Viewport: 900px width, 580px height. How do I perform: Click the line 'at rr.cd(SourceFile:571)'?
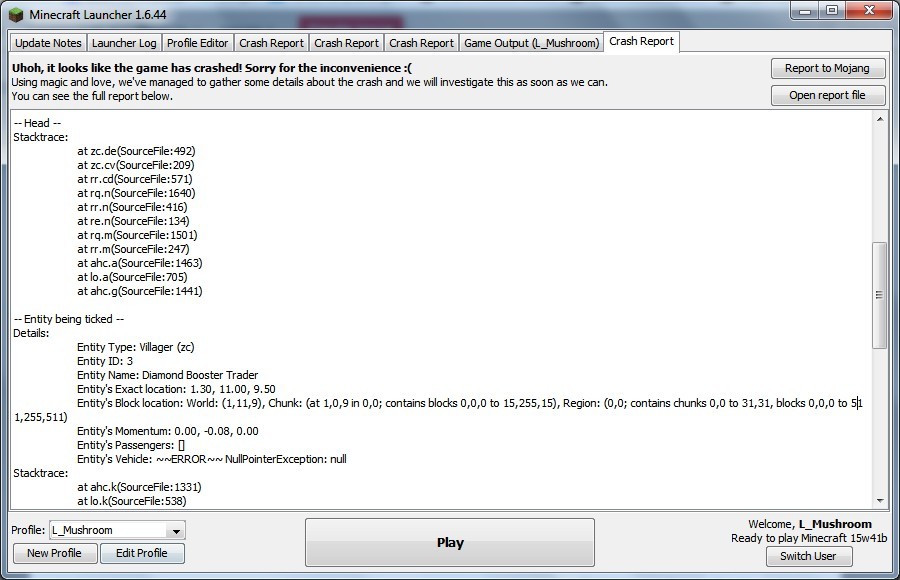click(134, 179)
